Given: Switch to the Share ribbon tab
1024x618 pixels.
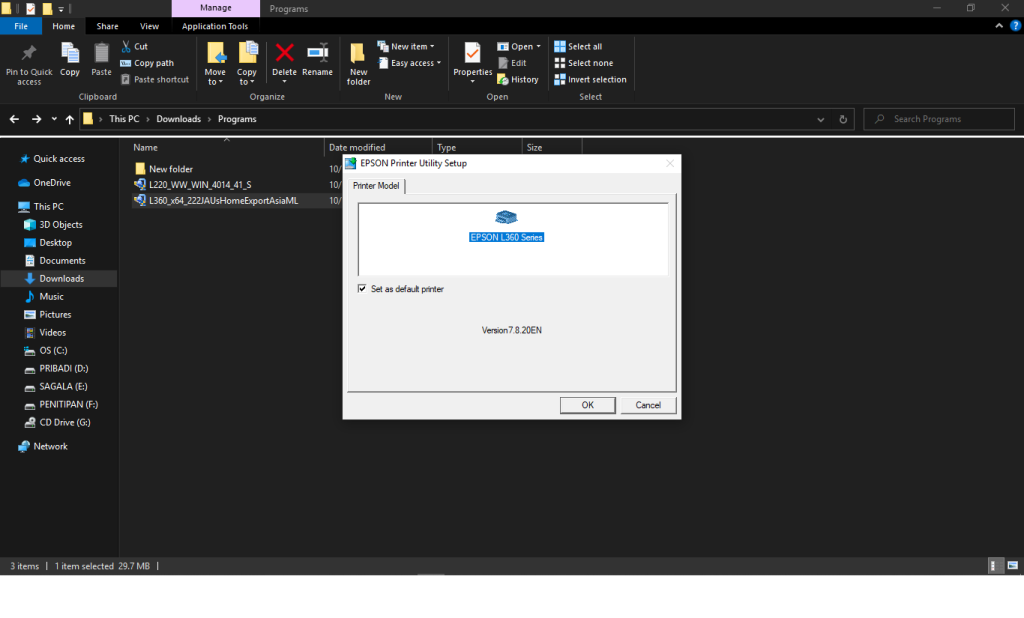Looking at the screenshot, I should (107, 26).
